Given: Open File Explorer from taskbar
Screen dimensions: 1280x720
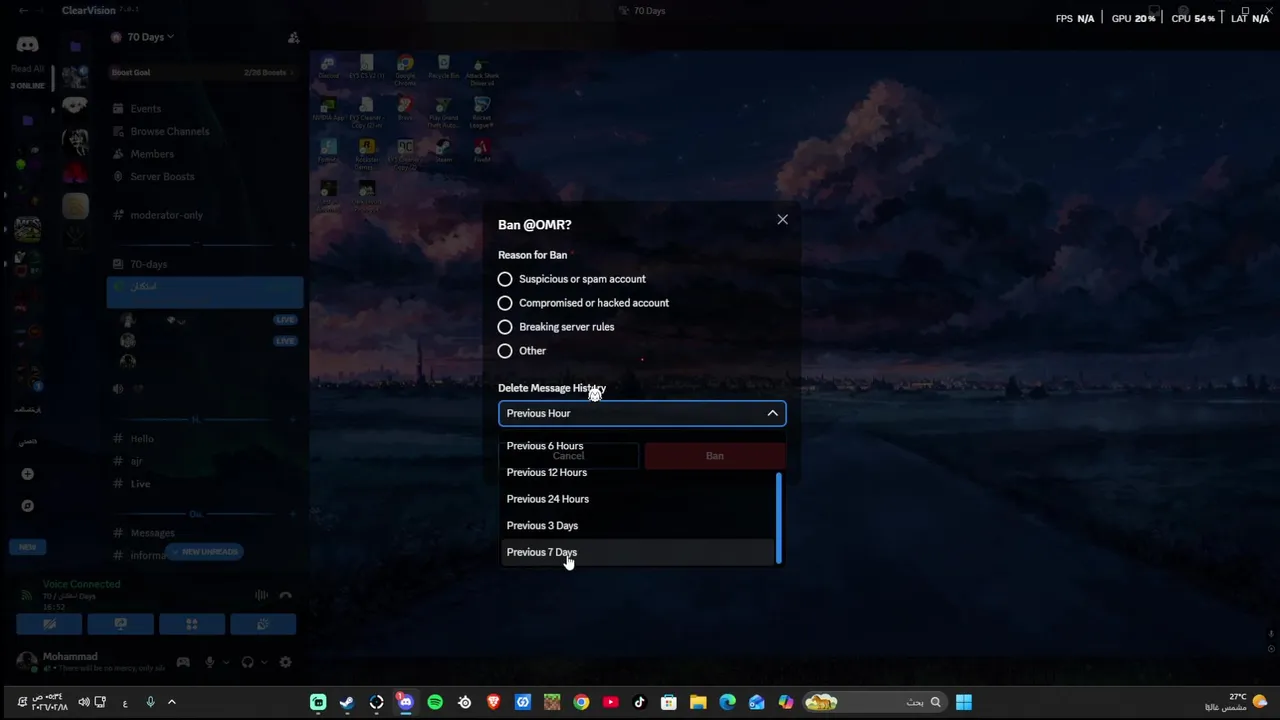Looking at the screenshot, I should (698, 702).
